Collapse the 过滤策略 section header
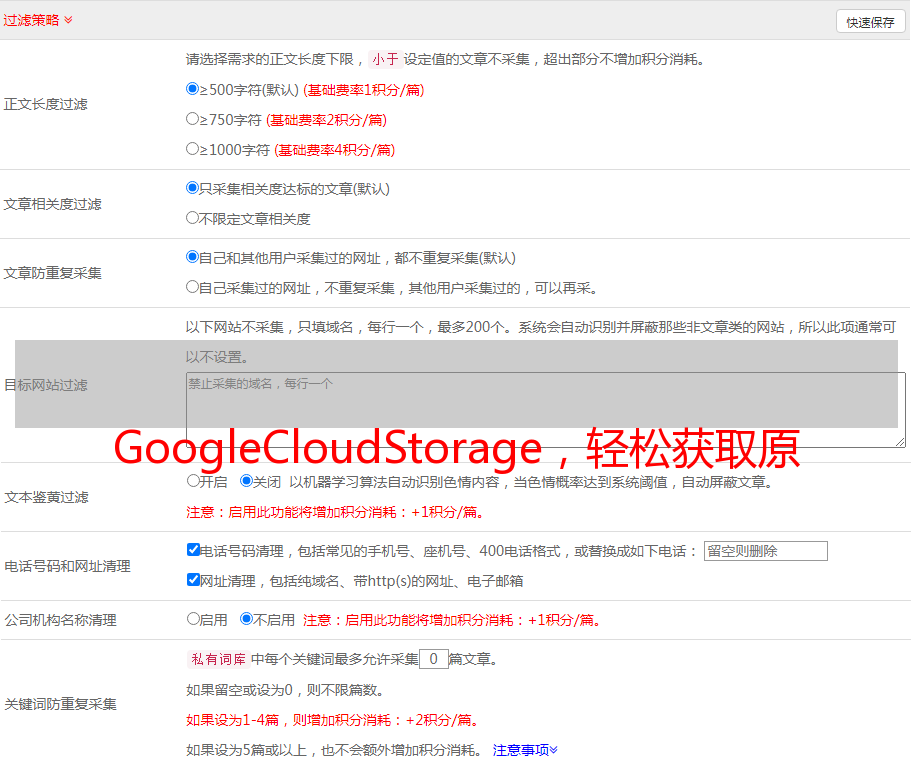Image resolution: width=912 pixels, height=768 pixels. coord(38,20)
